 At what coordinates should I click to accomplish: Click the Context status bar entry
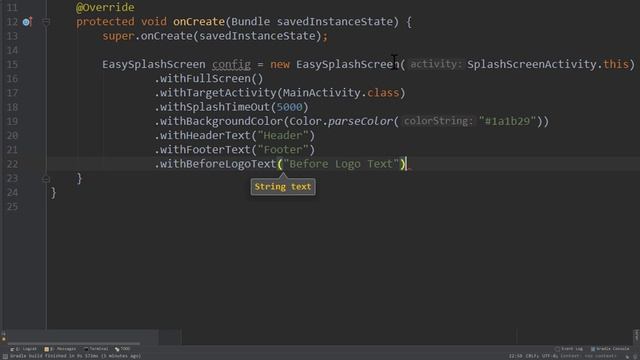[x=588, y=356]
